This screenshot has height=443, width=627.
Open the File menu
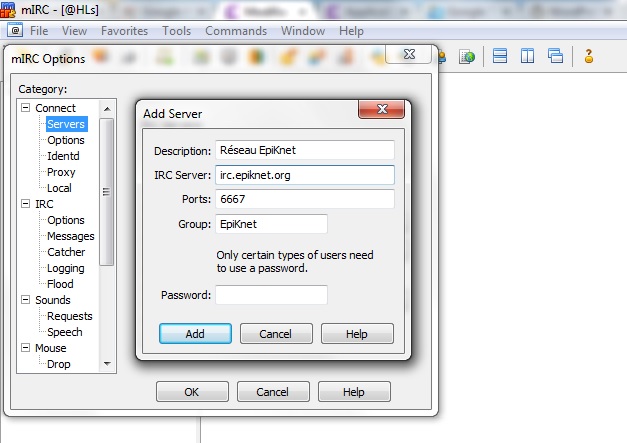pos(39,31)
